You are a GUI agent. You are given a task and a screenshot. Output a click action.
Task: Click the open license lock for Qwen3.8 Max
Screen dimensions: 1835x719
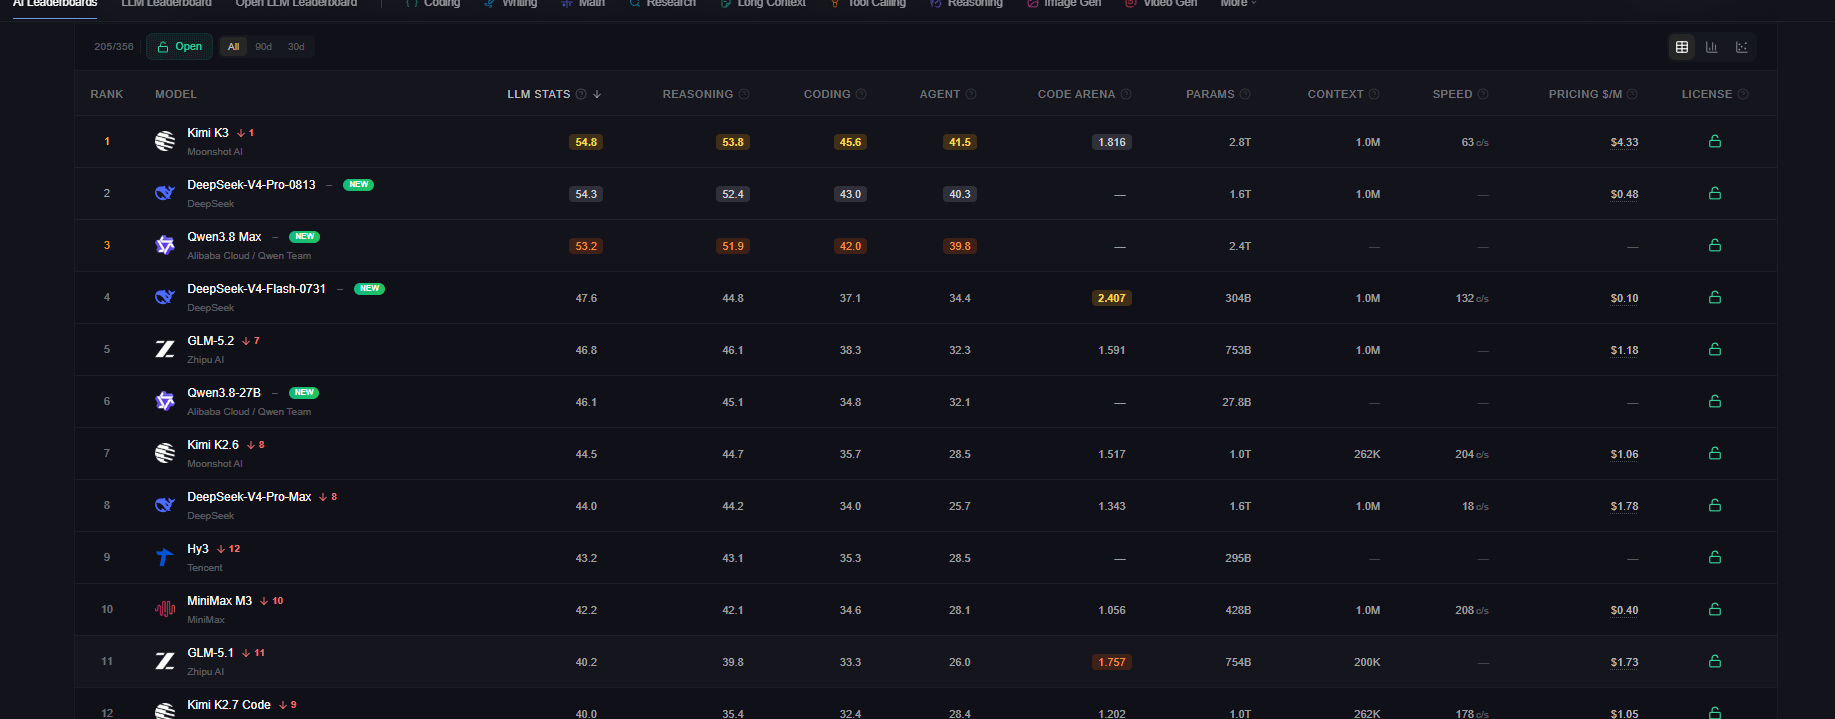[x=1715, y=245]
